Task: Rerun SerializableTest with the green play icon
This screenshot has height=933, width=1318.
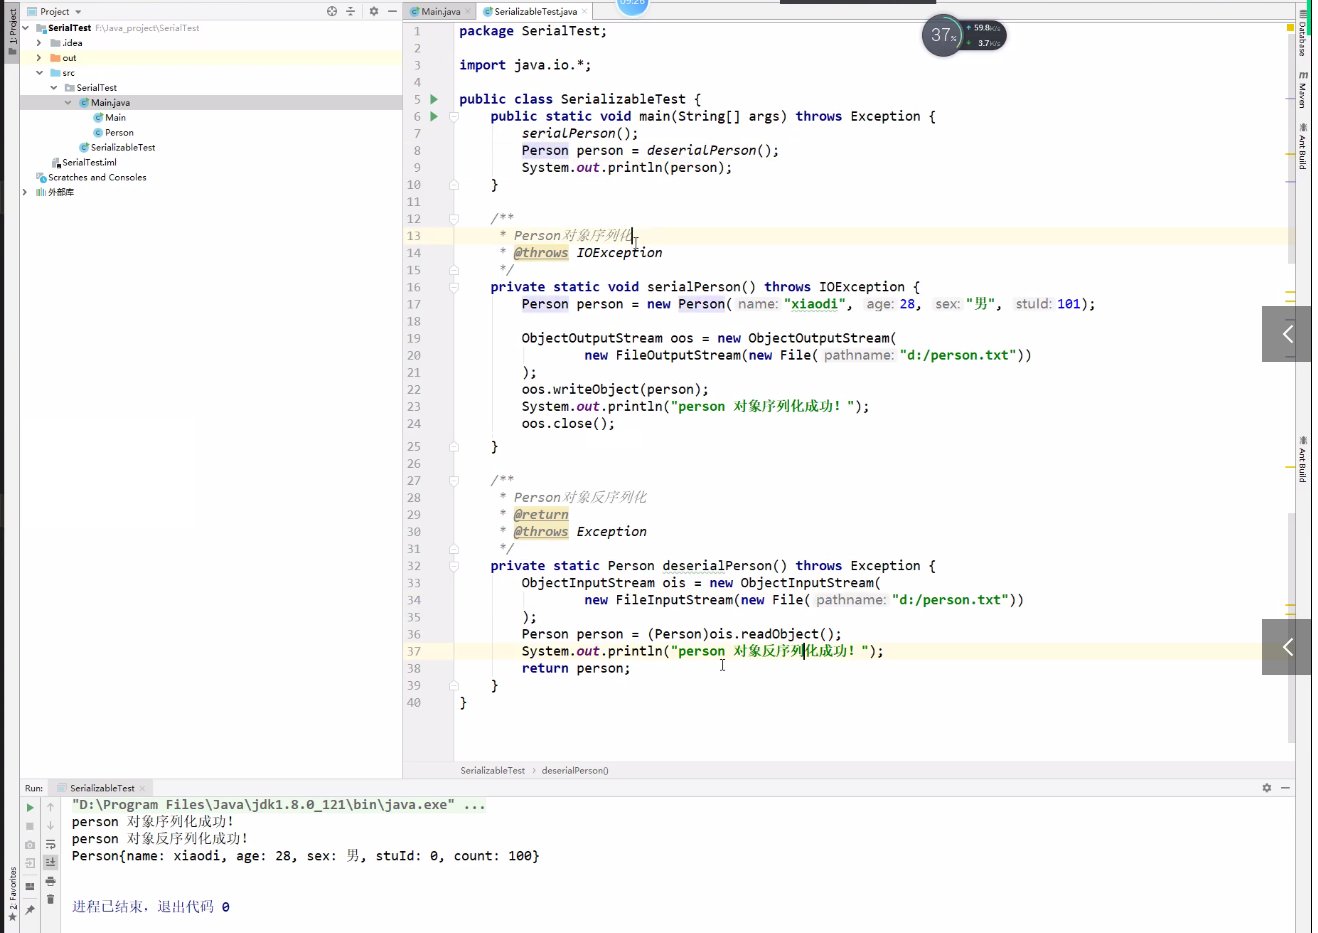Action: coord(30,807)
